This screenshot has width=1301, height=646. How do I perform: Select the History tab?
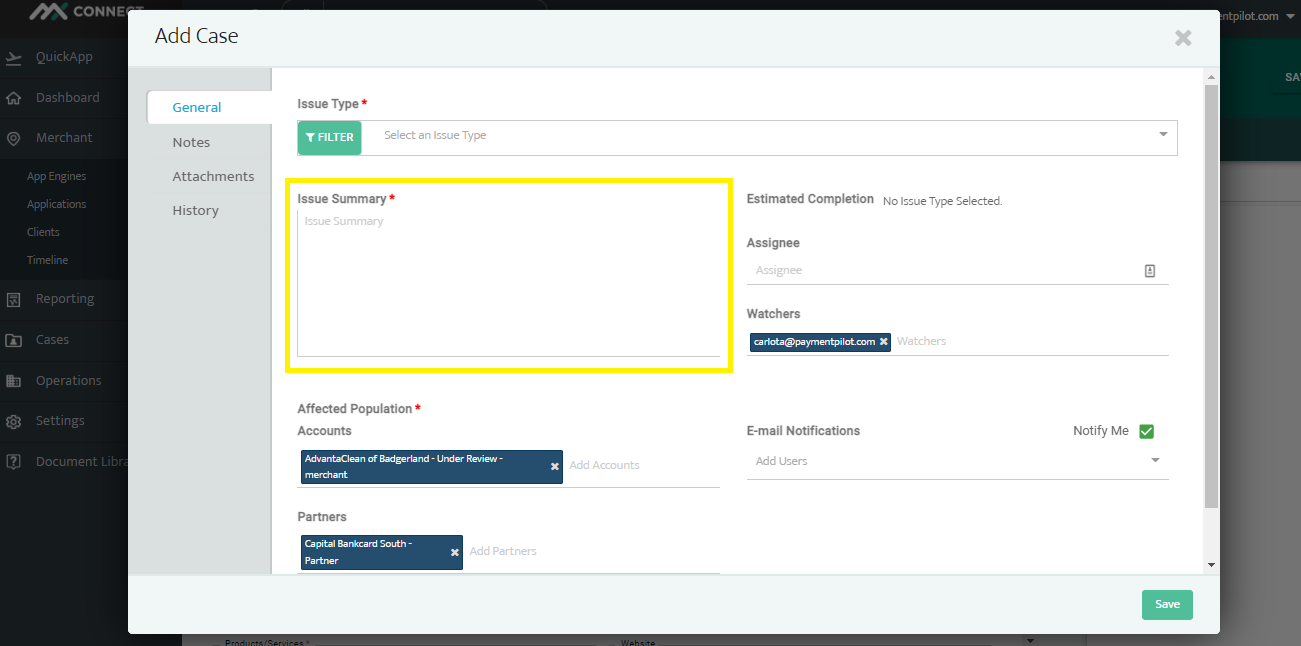195,210
